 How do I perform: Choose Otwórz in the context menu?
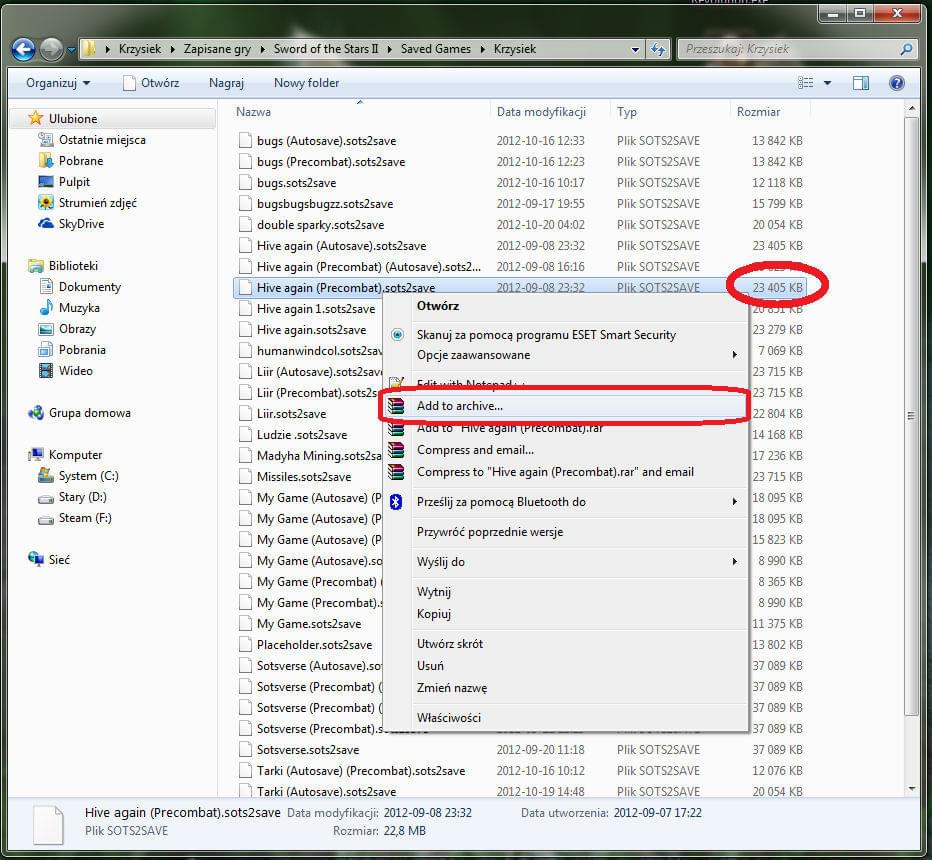(x=565, y=306)
